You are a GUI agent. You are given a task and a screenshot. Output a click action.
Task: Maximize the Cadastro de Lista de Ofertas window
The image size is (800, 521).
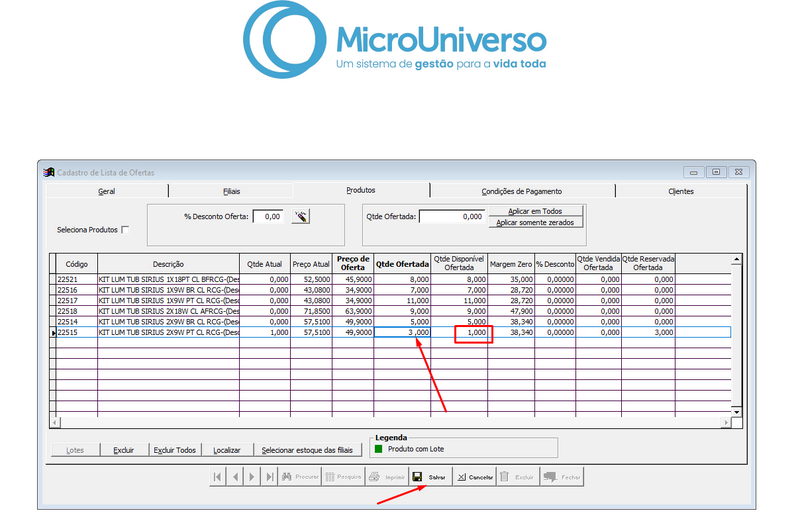click(x=716, y=172)
